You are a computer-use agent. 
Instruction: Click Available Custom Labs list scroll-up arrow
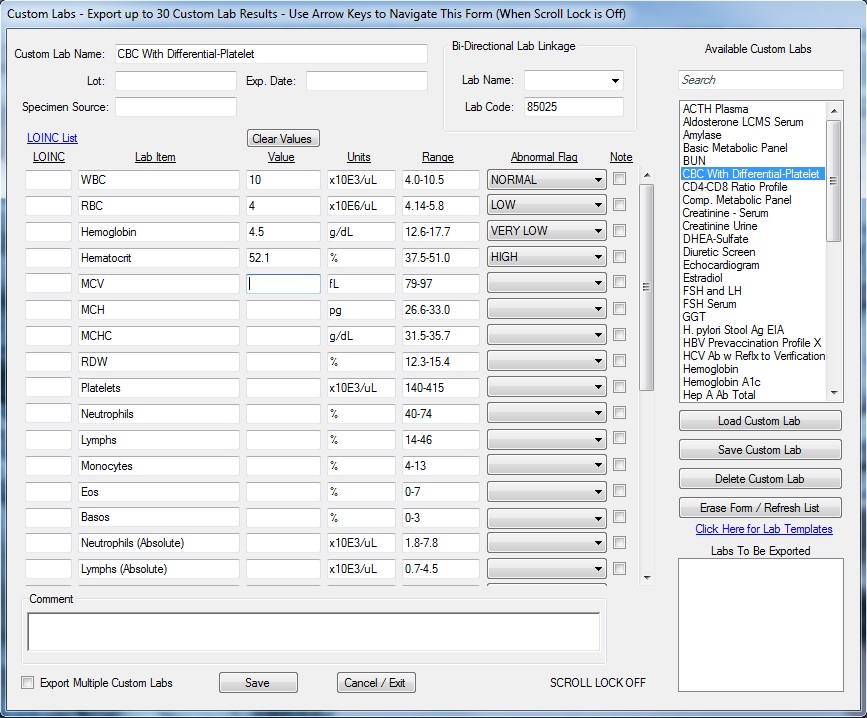[x=834, y=111]
